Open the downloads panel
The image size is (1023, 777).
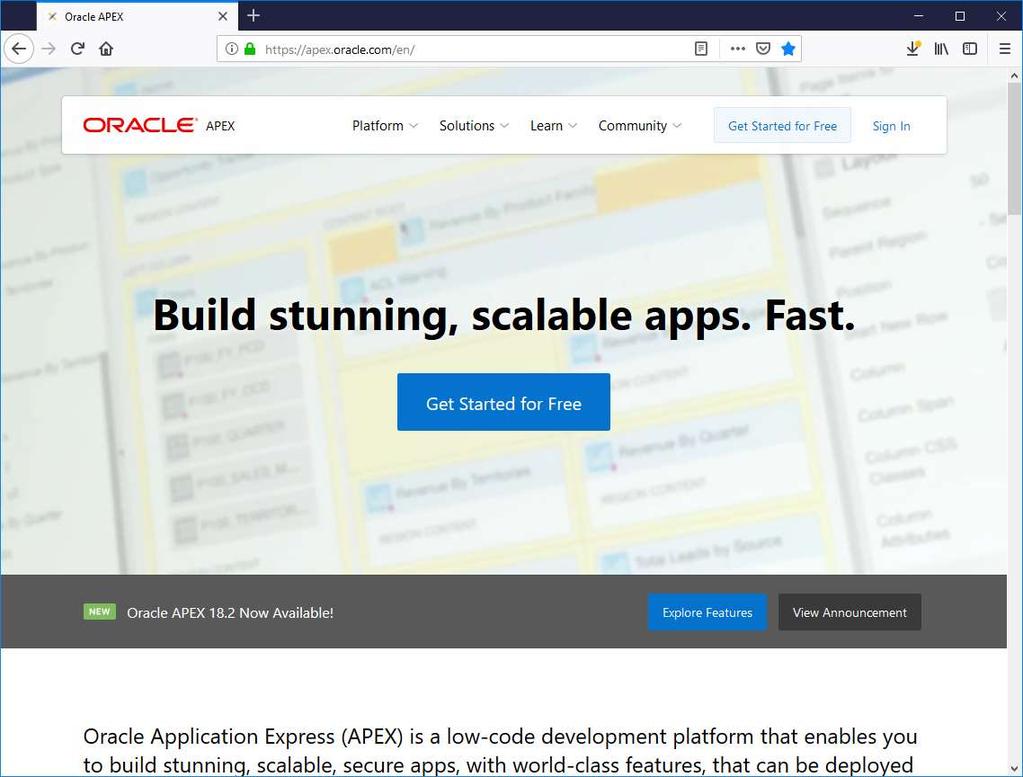point(913,49)
